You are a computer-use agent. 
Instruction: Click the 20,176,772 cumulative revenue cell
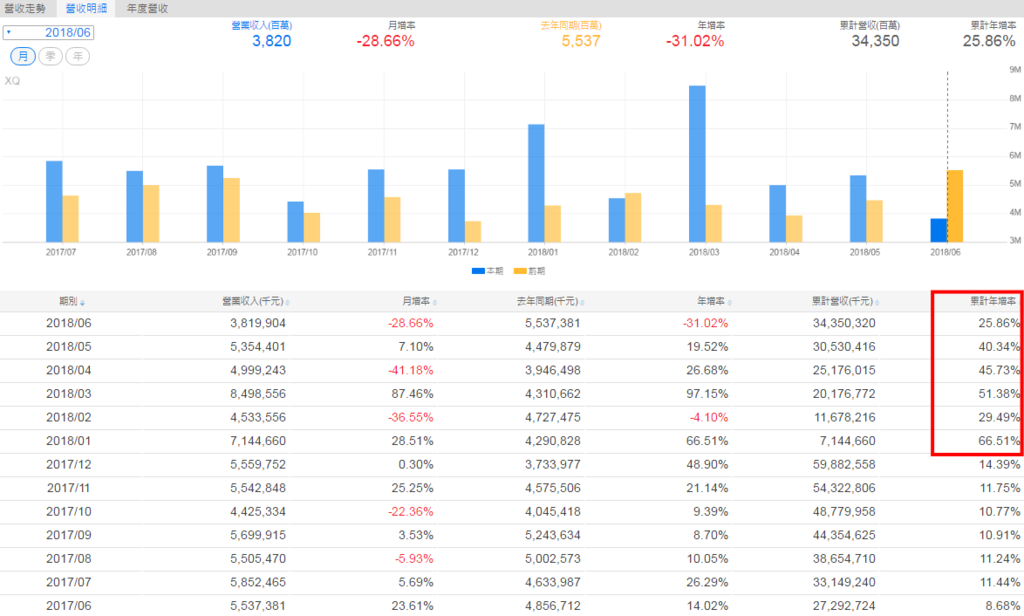pos(844,394)
